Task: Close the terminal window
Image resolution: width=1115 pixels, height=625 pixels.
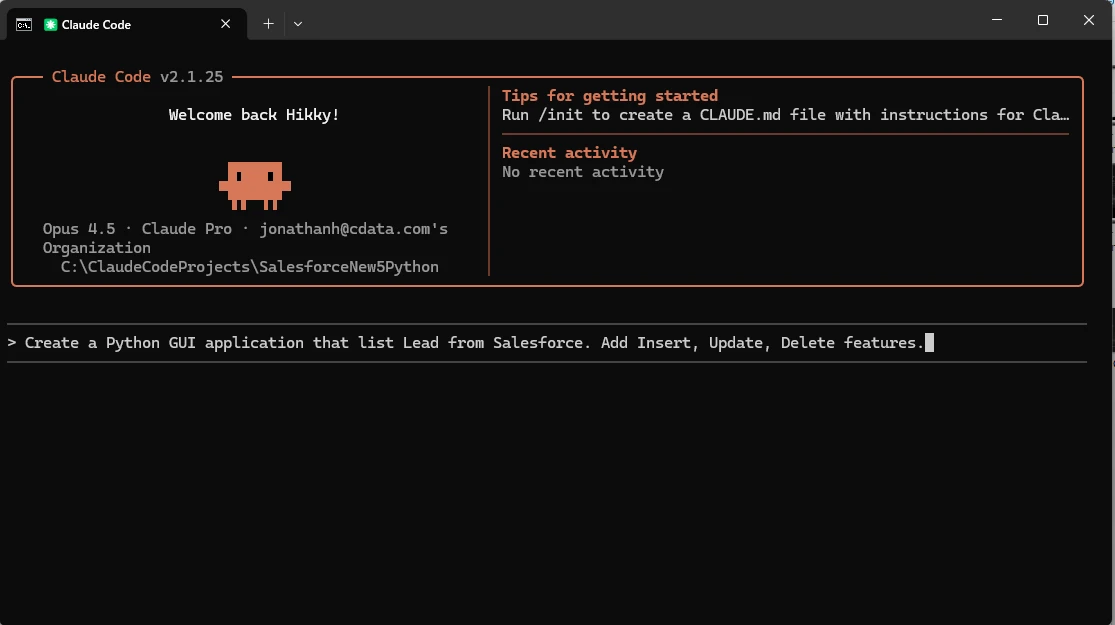Action: (x=1089, y=20)
